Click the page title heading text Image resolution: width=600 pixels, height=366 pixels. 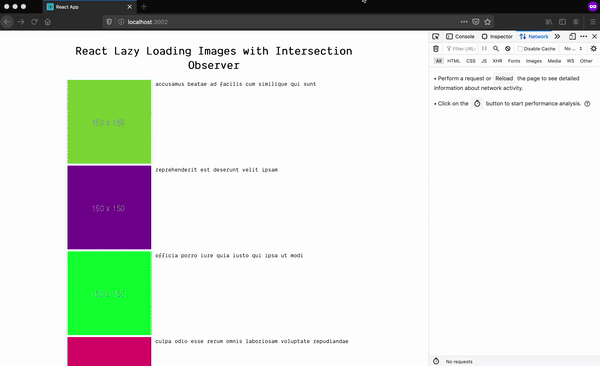214,58
